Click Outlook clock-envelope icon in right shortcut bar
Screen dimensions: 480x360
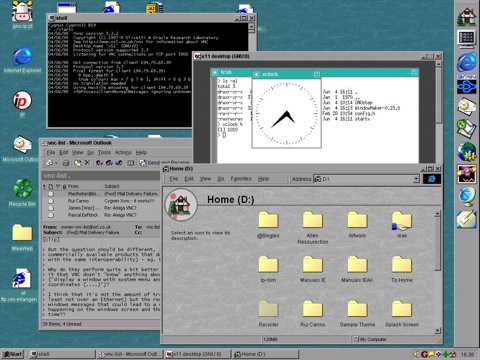pos(466,106)
